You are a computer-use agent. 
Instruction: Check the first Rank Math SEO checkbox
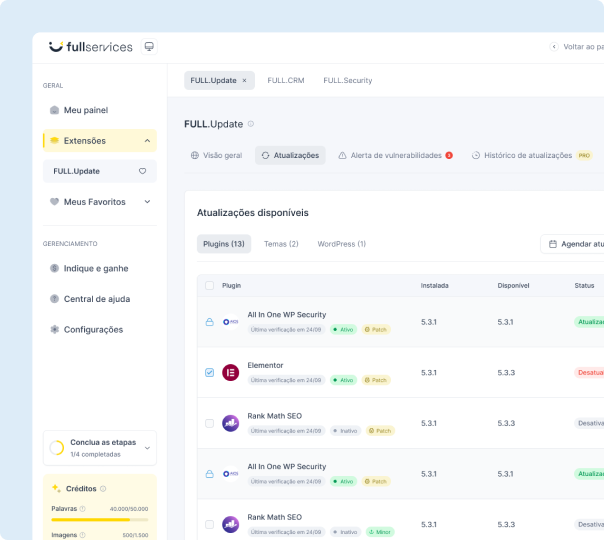point(209,423)
